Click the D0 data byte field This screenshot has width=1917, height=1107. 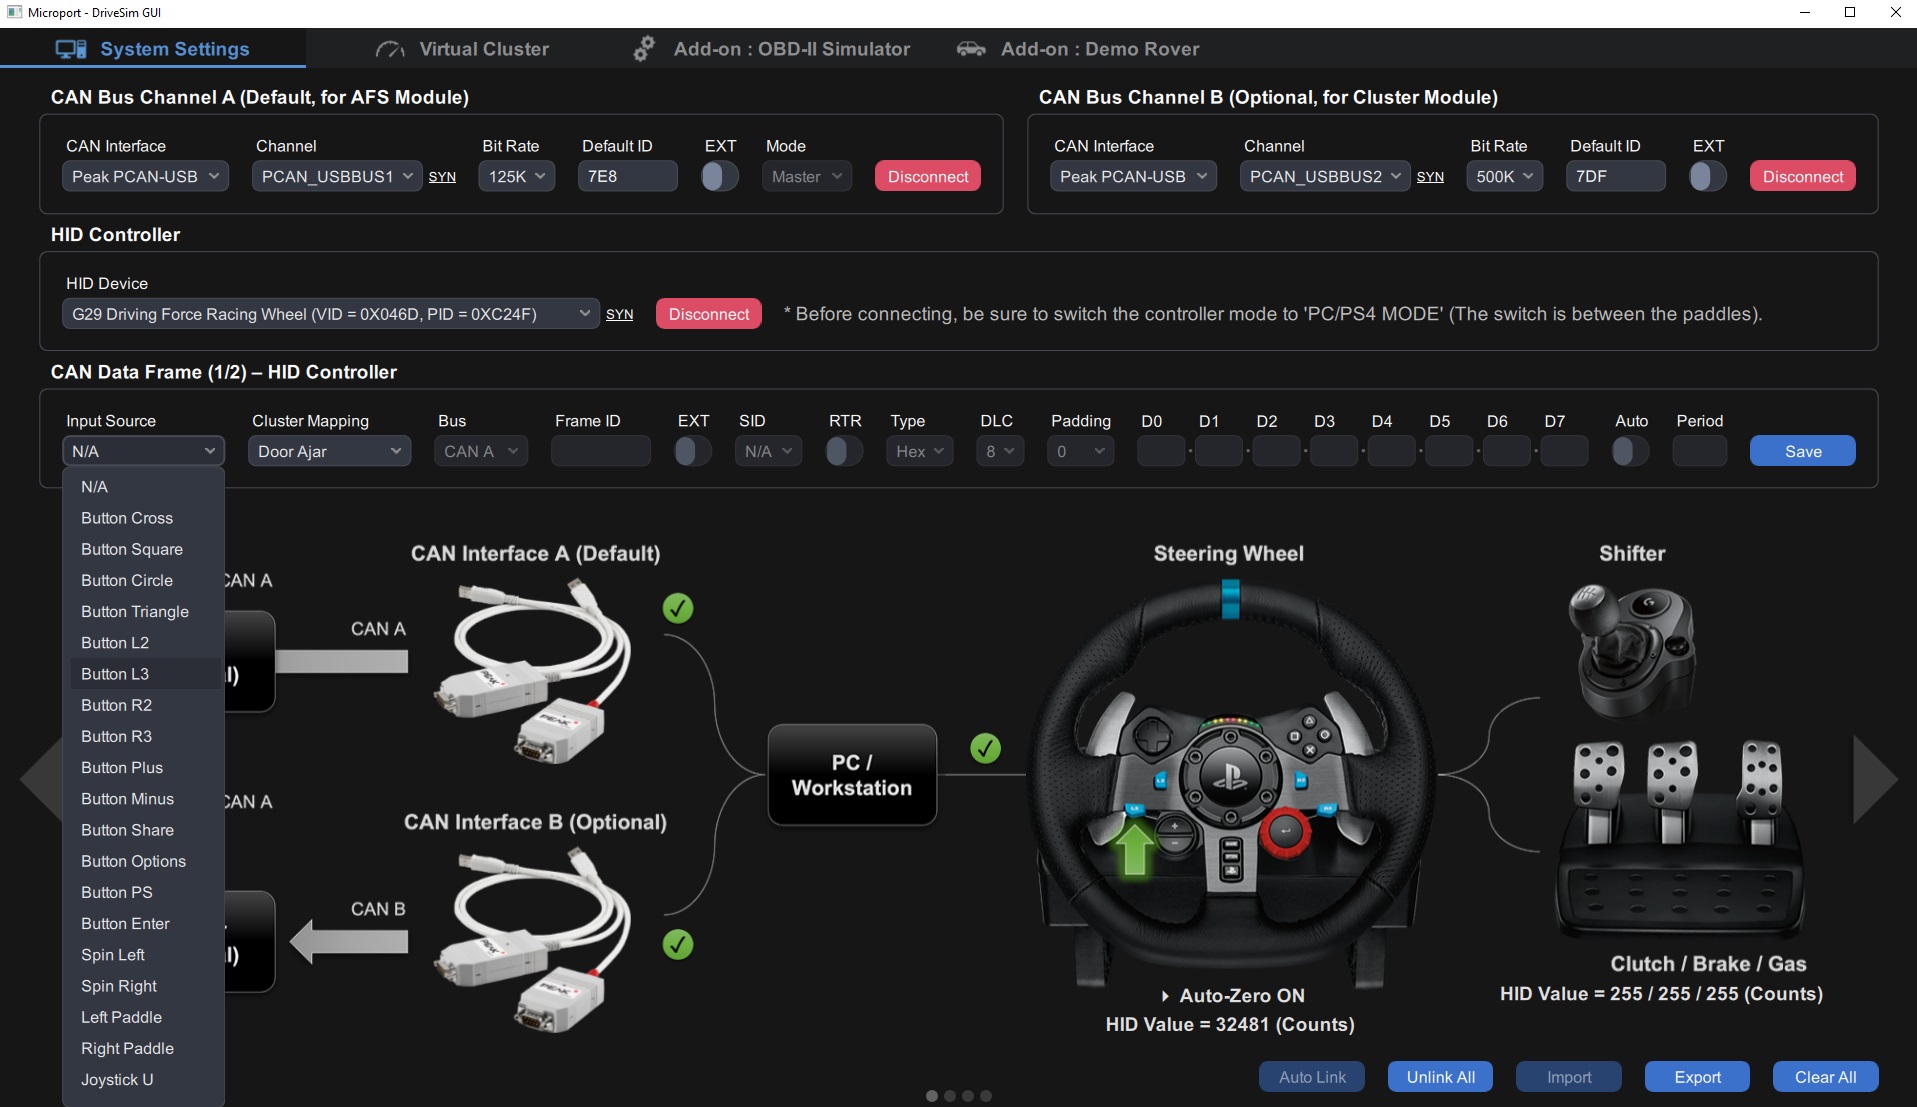1161,451
